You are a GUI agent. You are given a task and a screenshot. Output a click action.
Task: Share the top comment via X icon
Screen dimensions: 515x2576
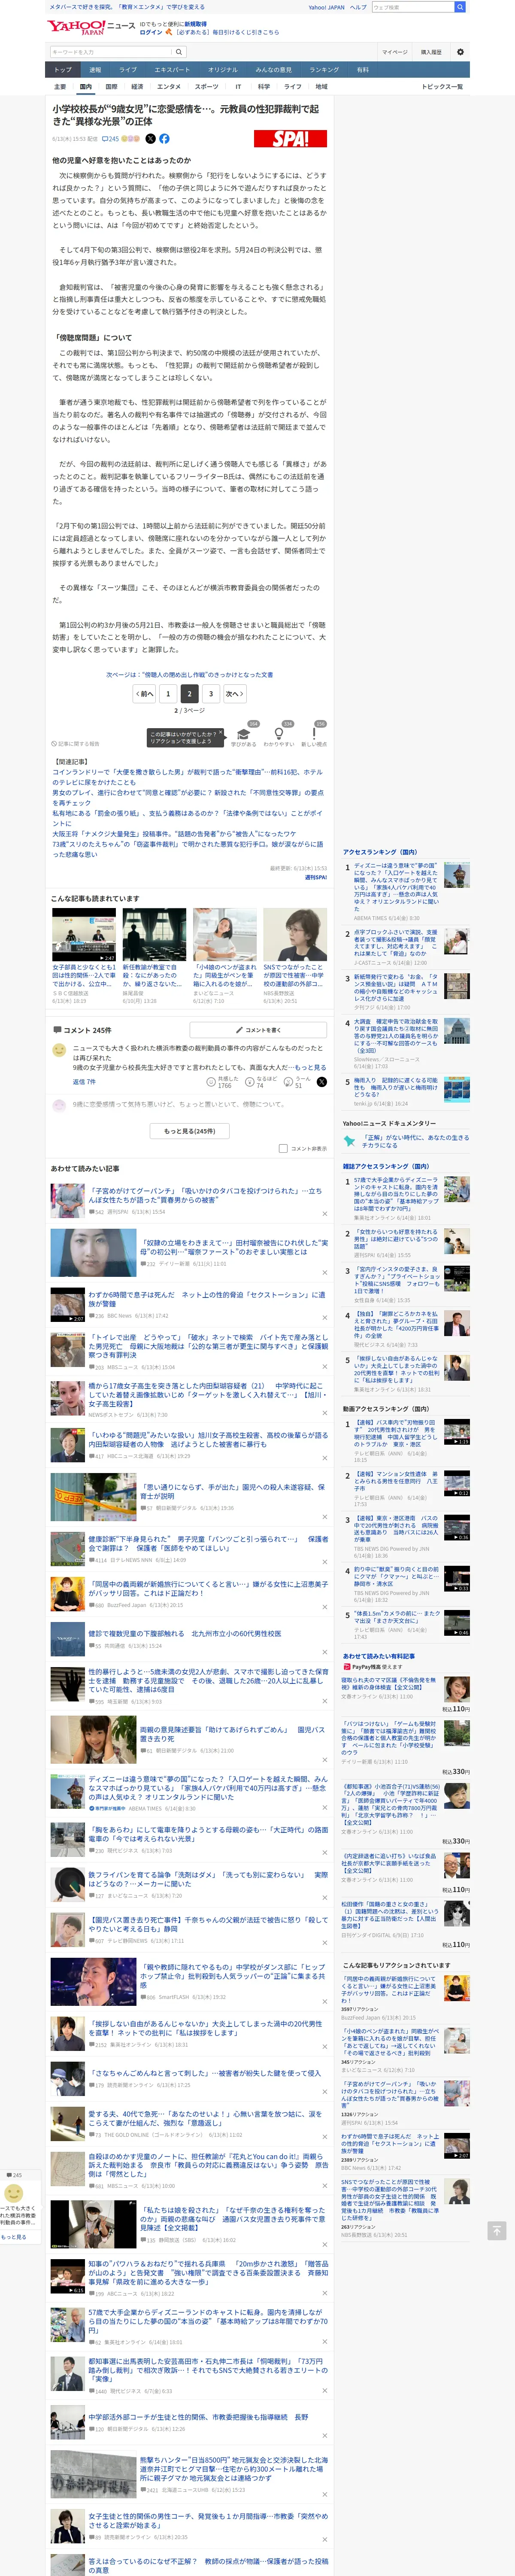click(x=321, y=1082)
